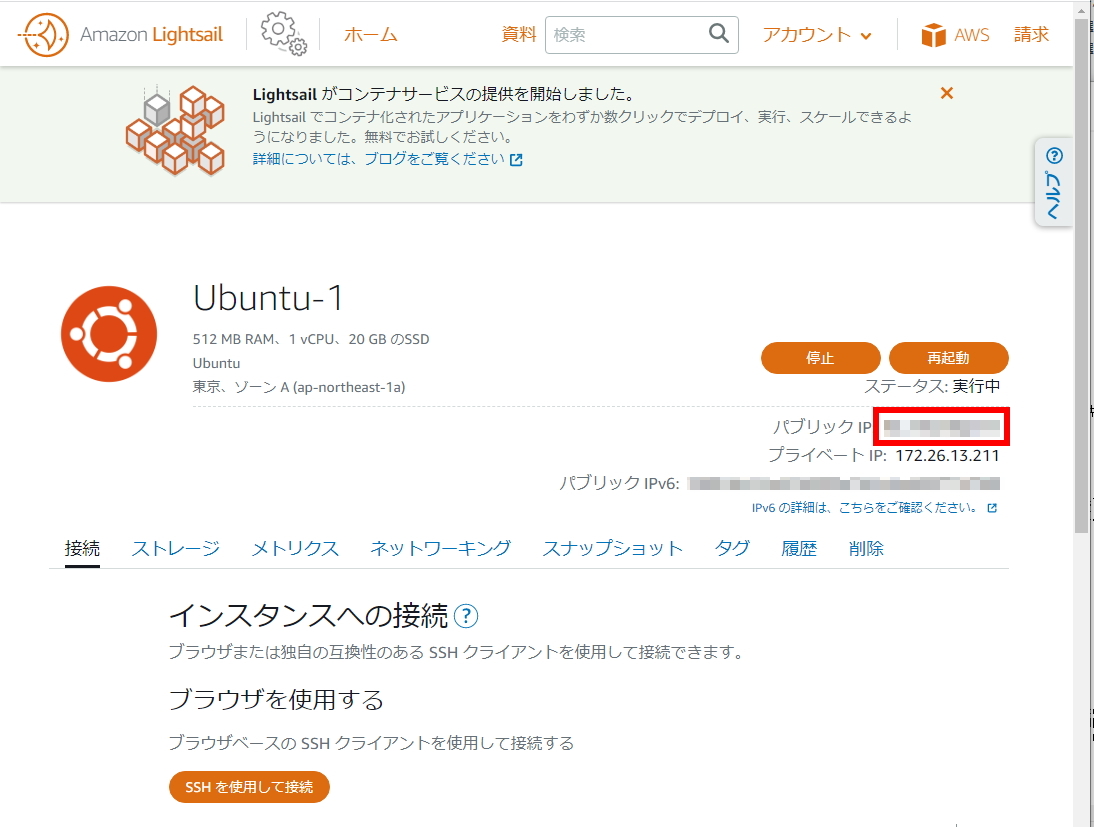Open the help question mark side tab
Viewport: 1094px width, 827px height.
pyautogui.click(x=1054, y=183)
